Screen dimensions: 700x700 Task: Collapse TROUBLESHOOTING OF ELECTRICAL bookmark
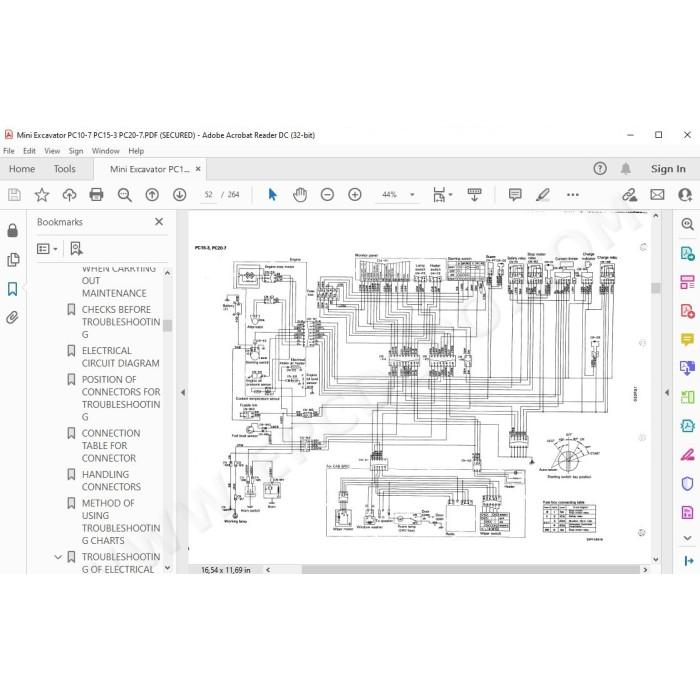(x=58, y=557)
